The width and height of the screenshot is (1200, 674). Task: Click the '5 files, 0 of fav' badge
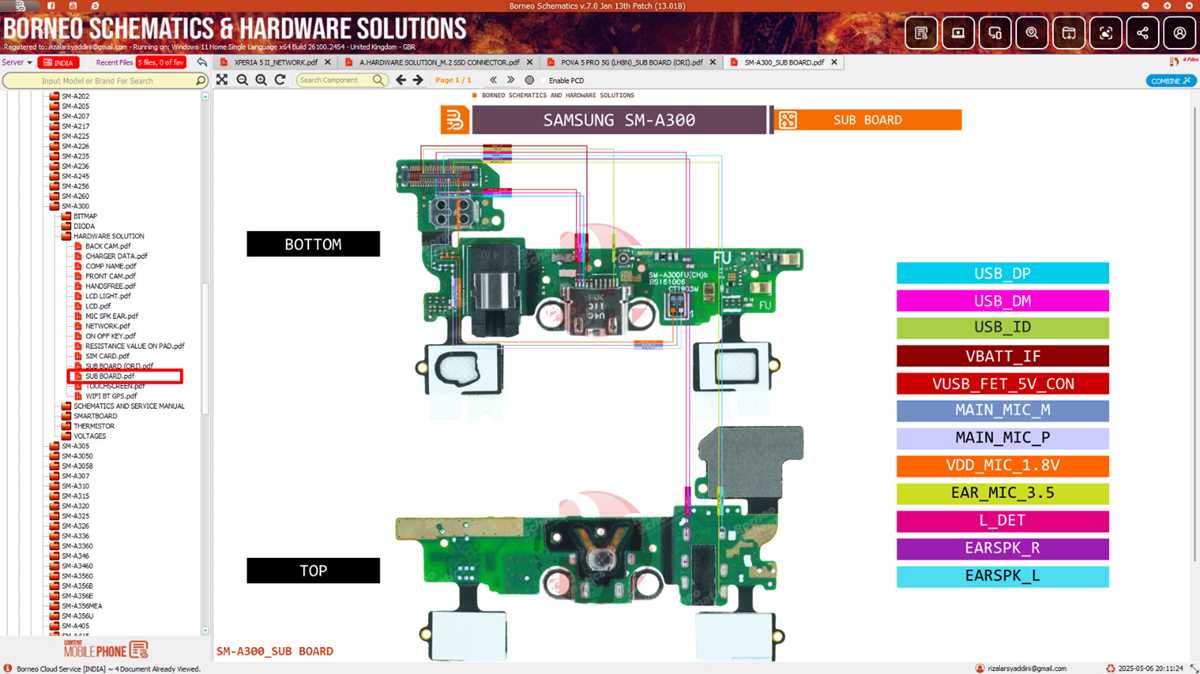pos(160,62)
